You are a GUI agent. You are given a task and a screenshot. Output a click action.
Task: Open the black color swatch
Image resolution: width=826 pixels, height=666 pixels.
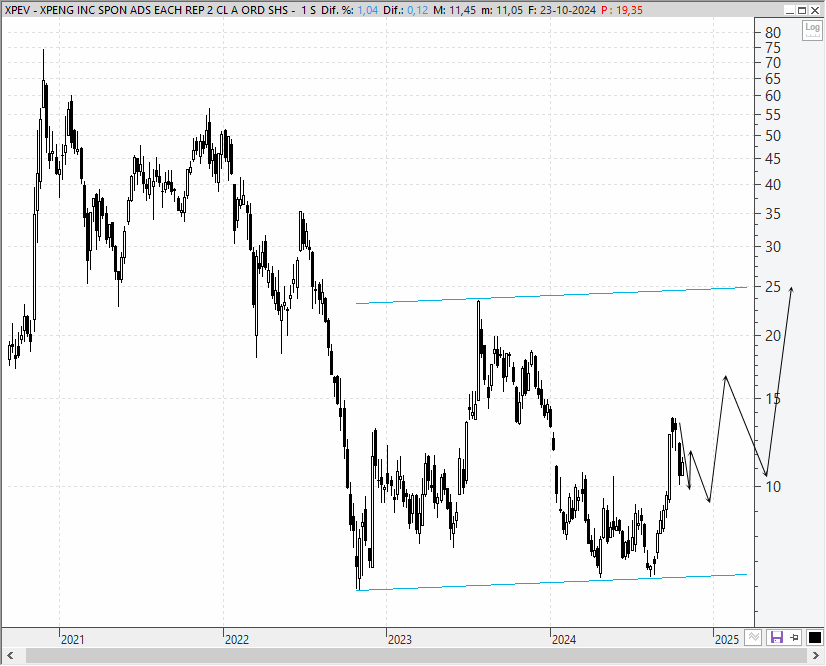[814, 638]
